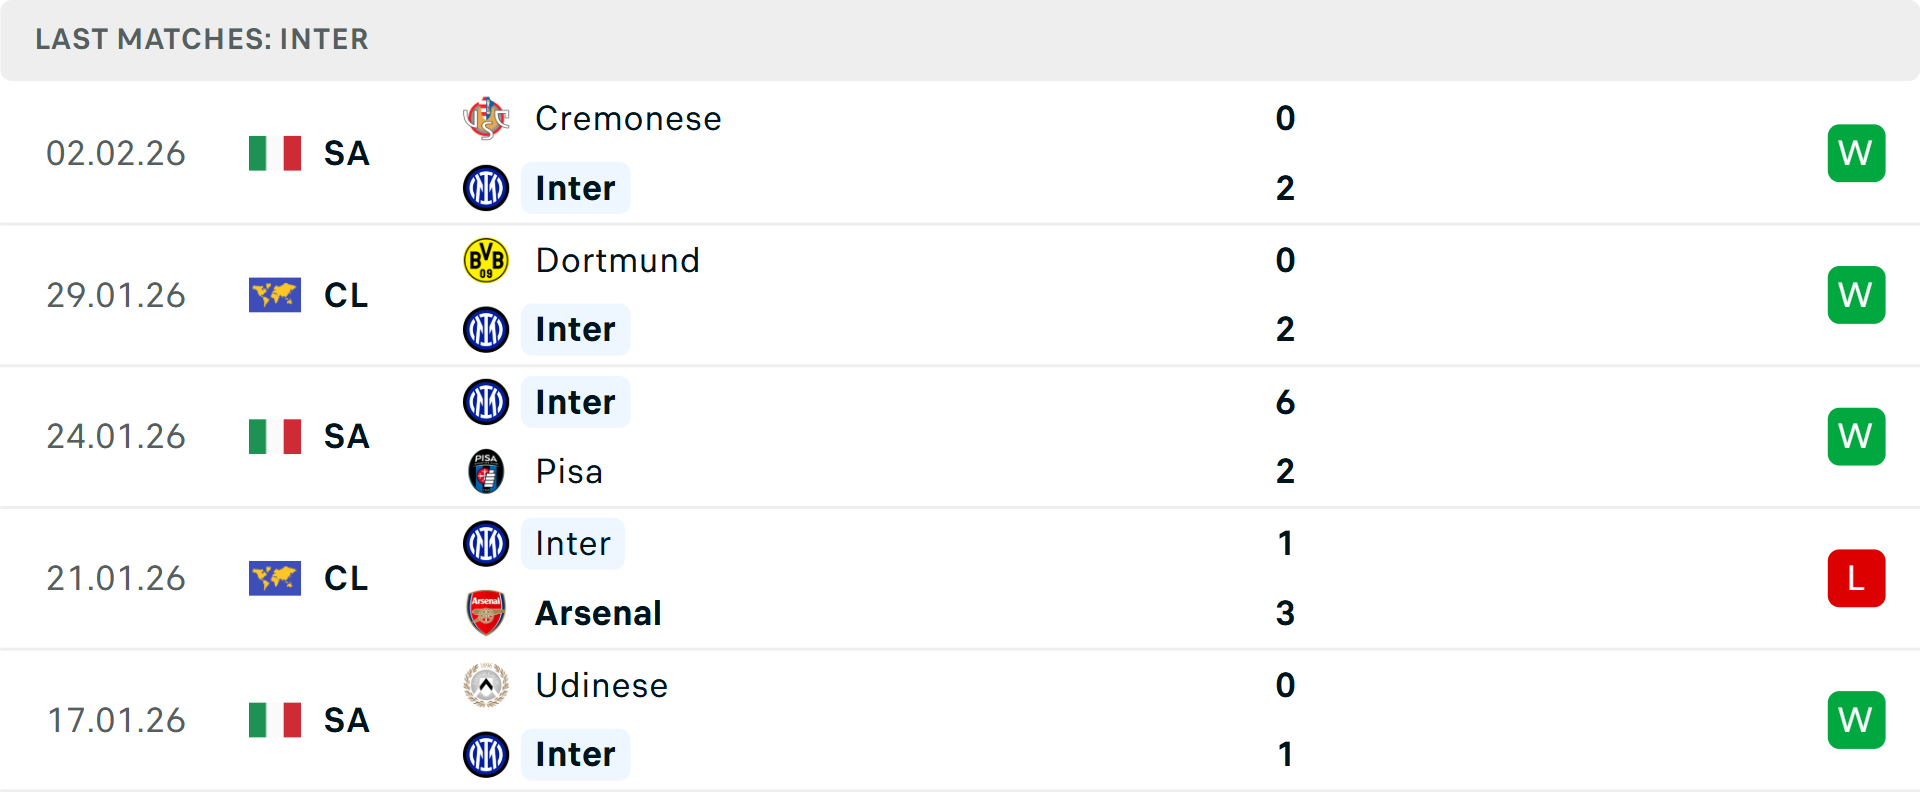
Task: Click the Last Matches: Inter header
Action: coord(202,39)
